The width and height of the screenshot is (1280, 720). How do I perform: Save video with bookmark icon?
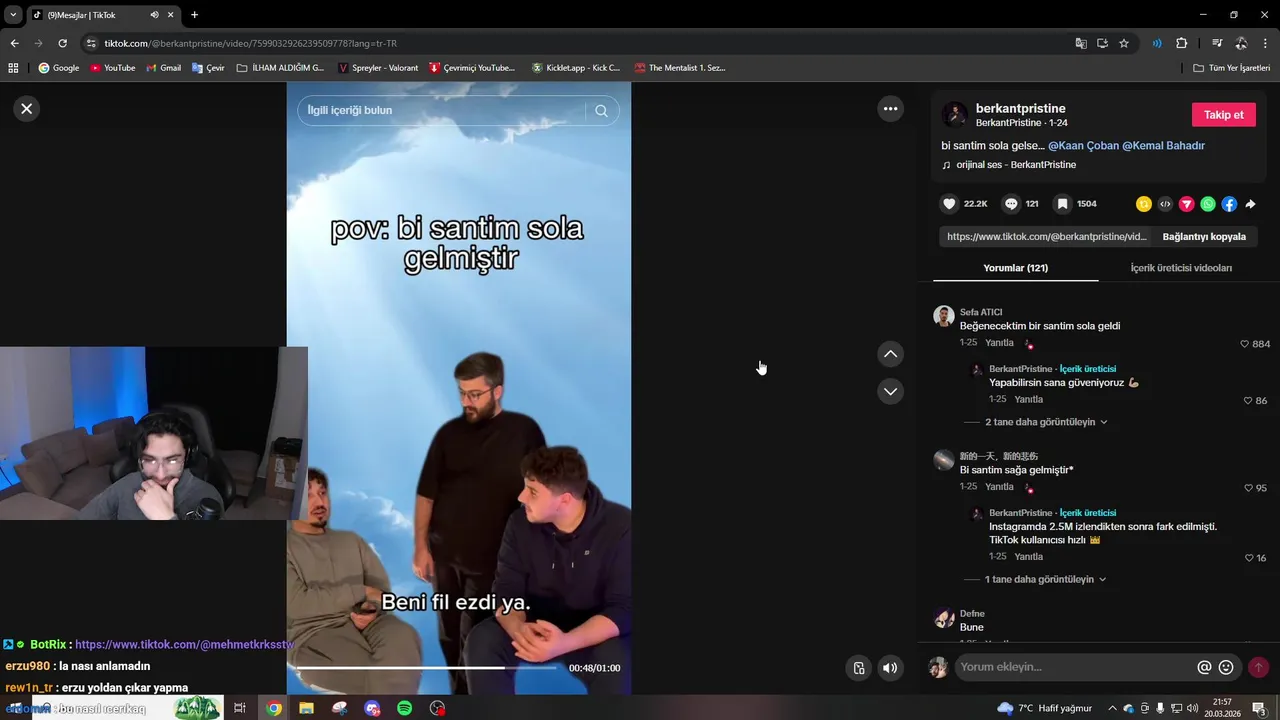coord(1063,204)
